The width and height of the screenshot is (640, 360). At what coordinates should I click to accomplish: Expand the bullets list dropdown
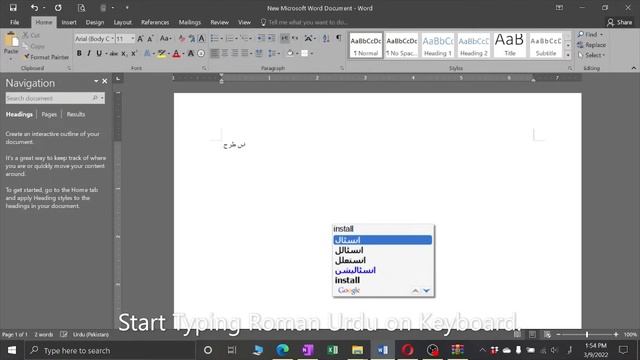222,39
